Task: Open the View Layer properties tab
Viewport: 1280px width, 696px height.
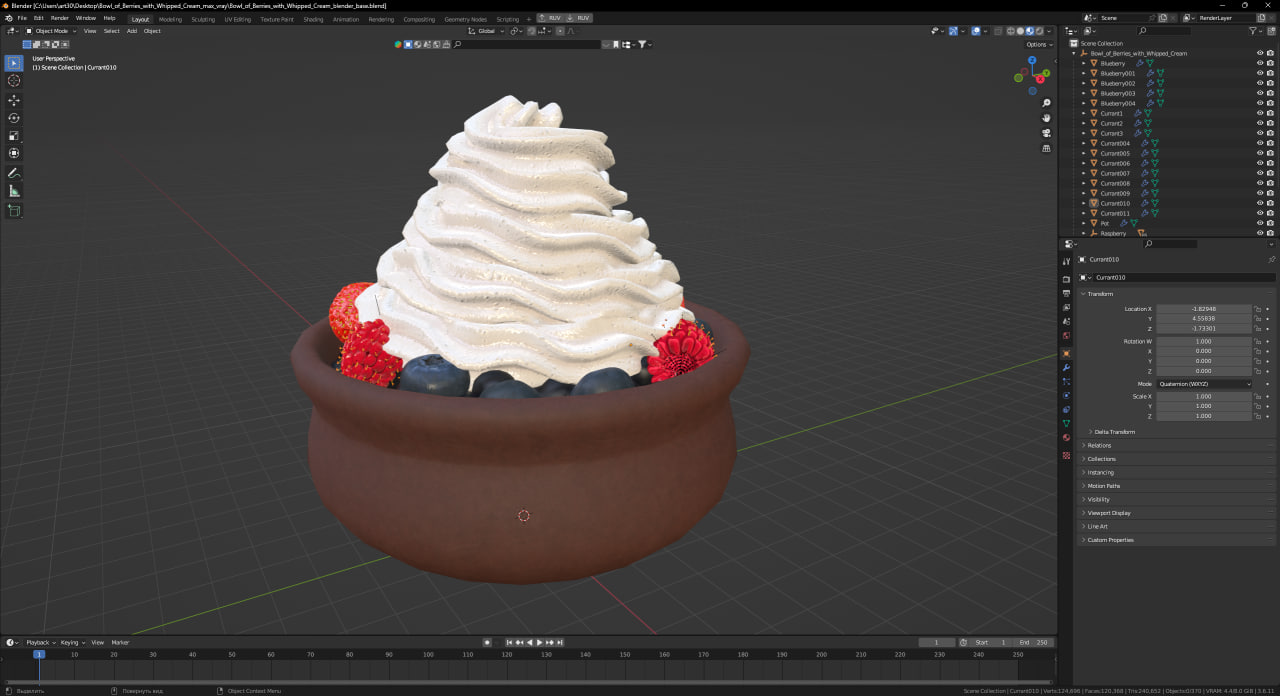Action: click(1066, 307)
